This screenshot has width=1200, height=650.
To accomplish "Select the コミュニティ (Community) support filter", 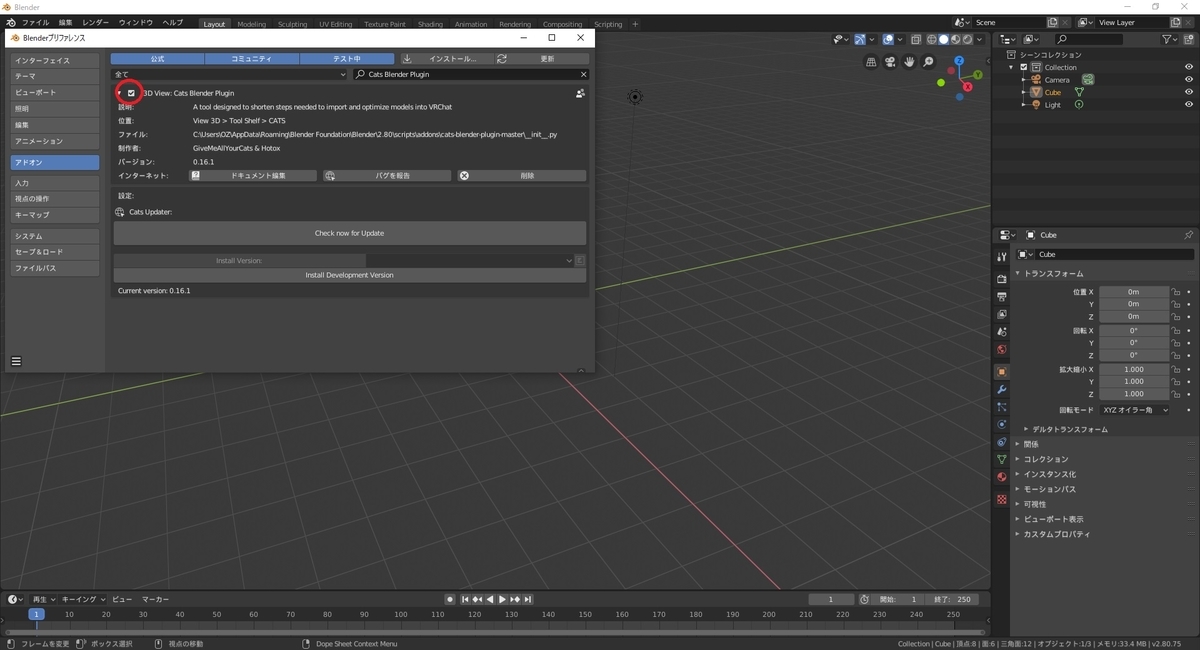I will click(x=251, y=59).
